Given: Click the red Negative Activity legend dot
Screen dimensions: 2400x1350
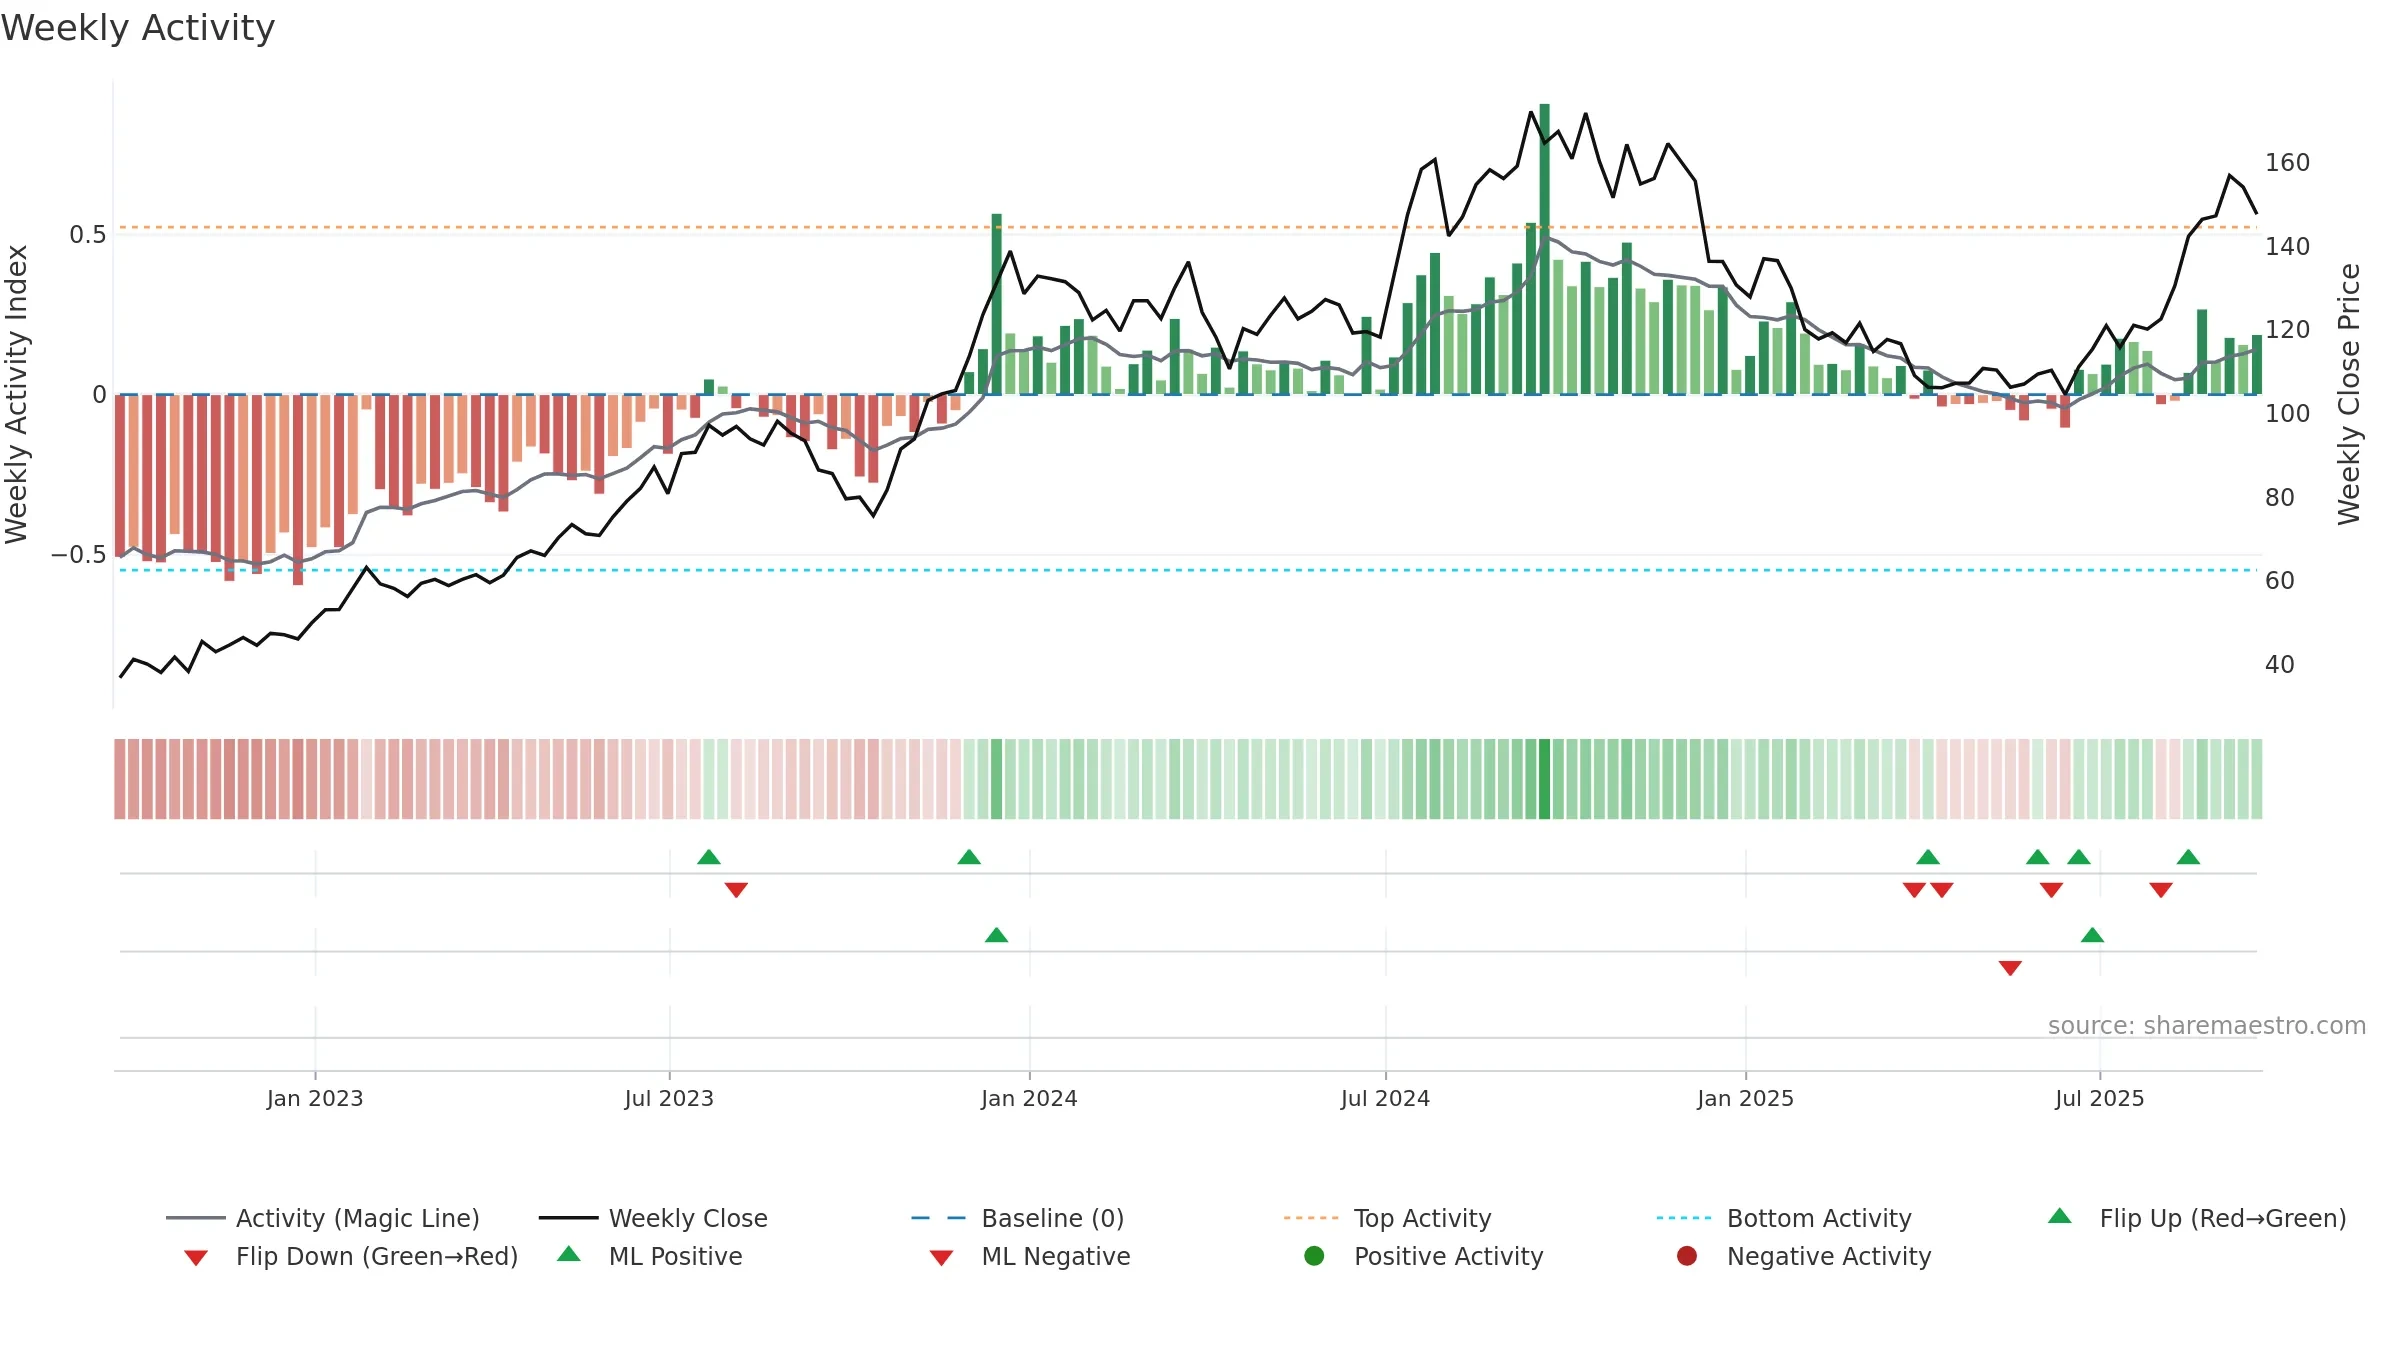Looking at the screenshot, I should click(x=1687, y=1256).
